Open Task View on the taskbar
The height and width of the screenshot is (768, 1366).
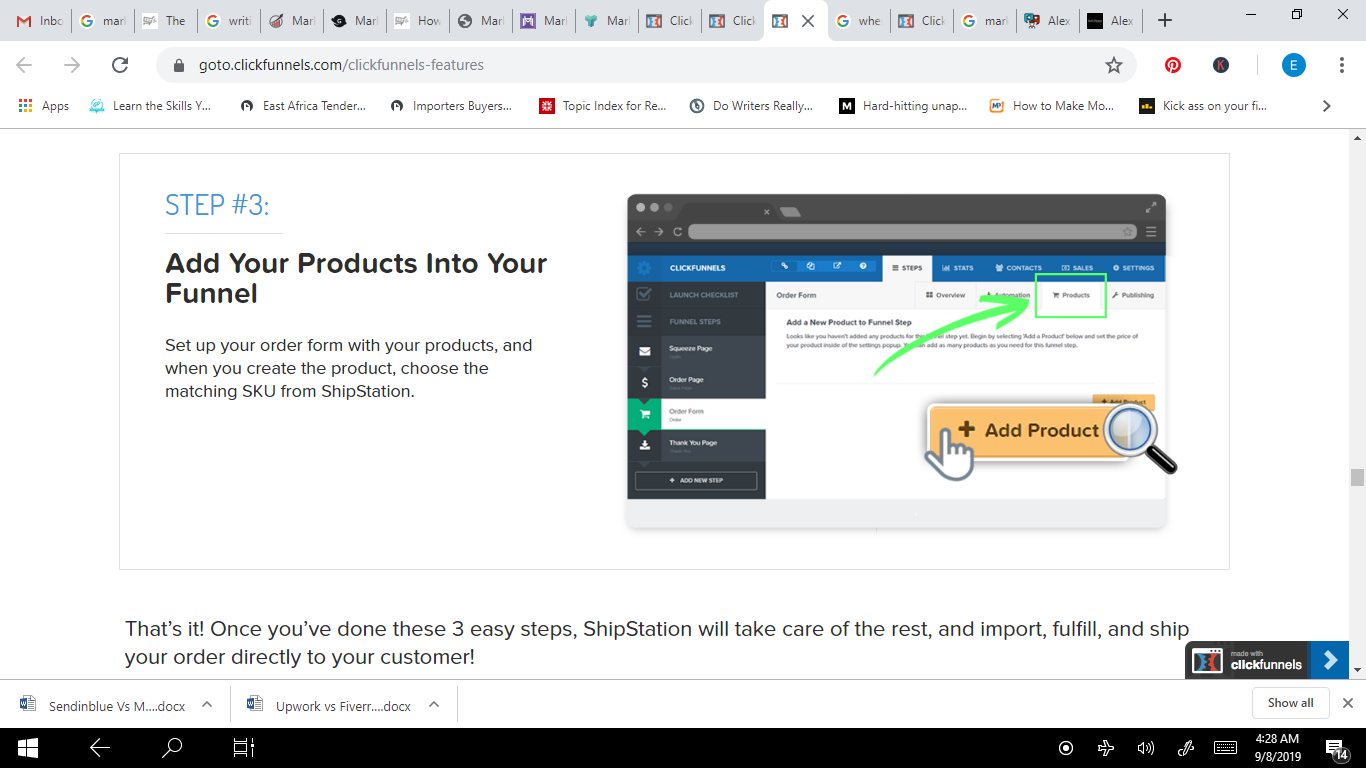click(x=244, y=748)
